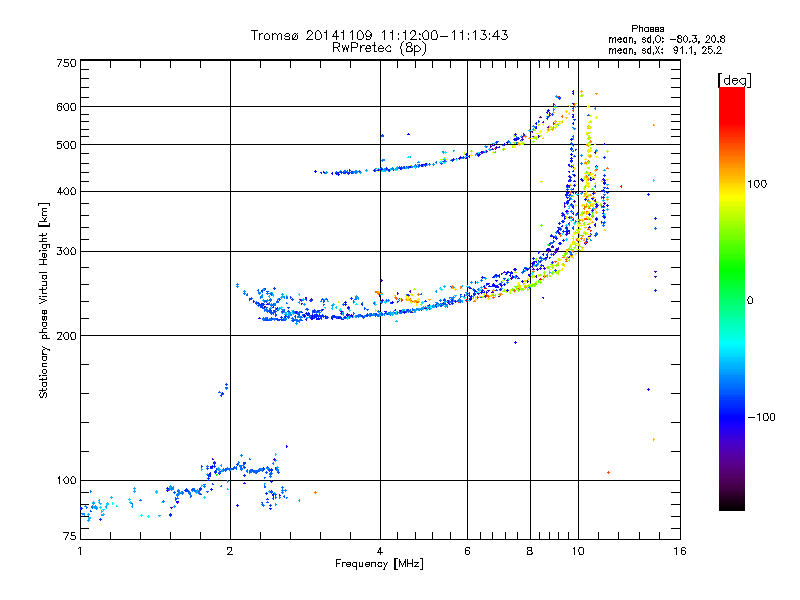This screenshot has height=600, width=800.
Task: Click y-axis tick label '75'
Action: click(x=70, y=536)
